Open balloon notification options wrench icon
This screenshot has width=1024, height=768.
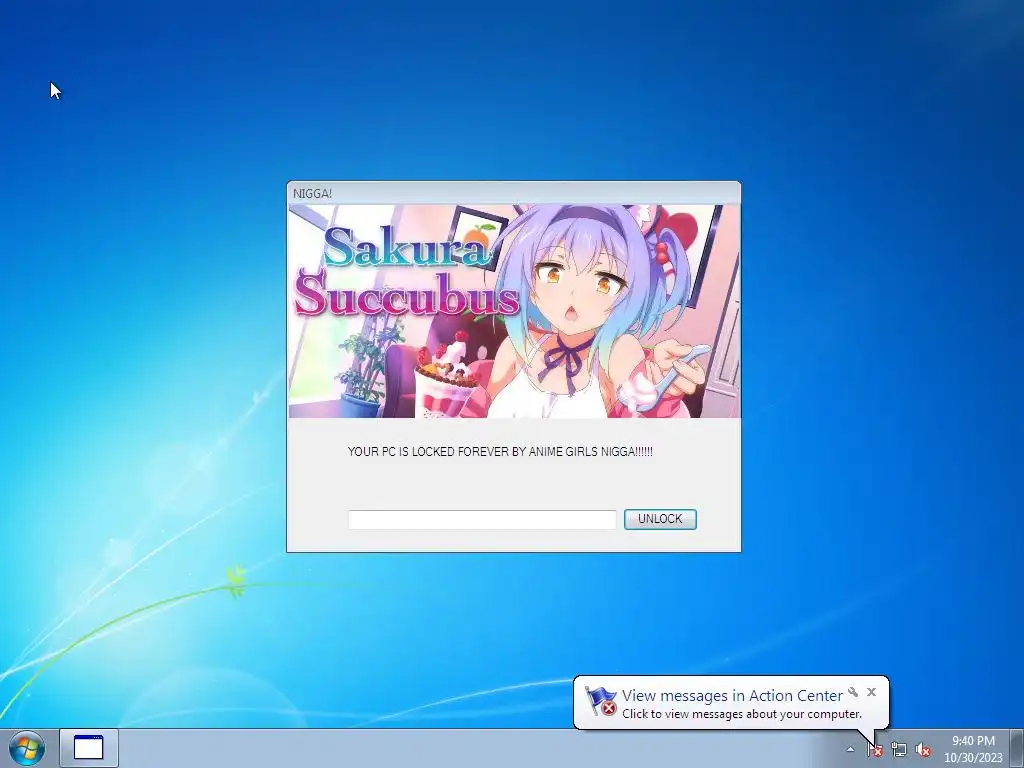tap(853, 692)
